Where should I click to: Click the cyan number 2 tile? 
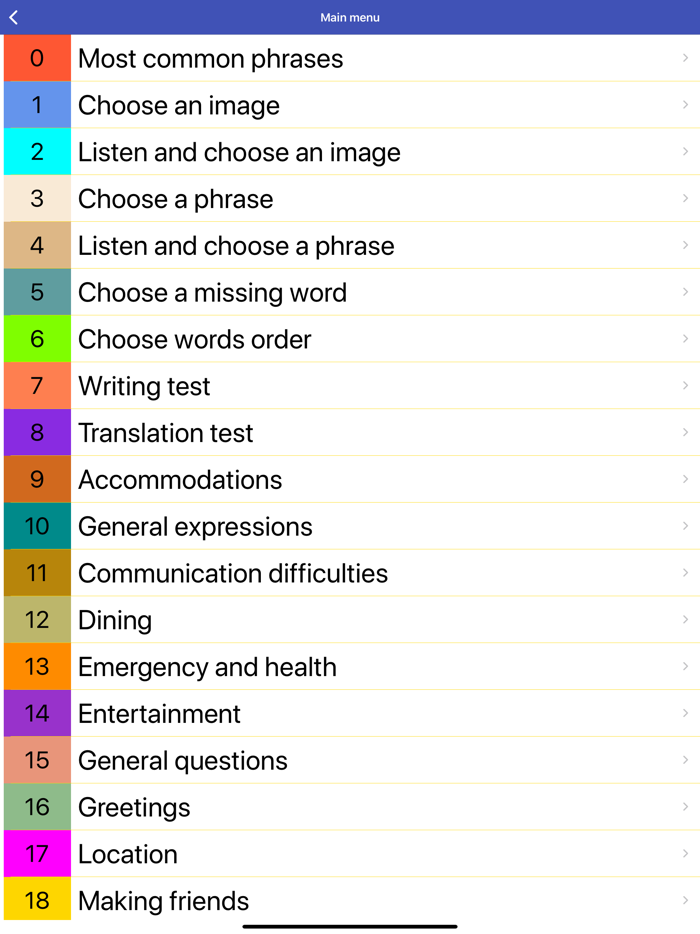click(37, 152)
